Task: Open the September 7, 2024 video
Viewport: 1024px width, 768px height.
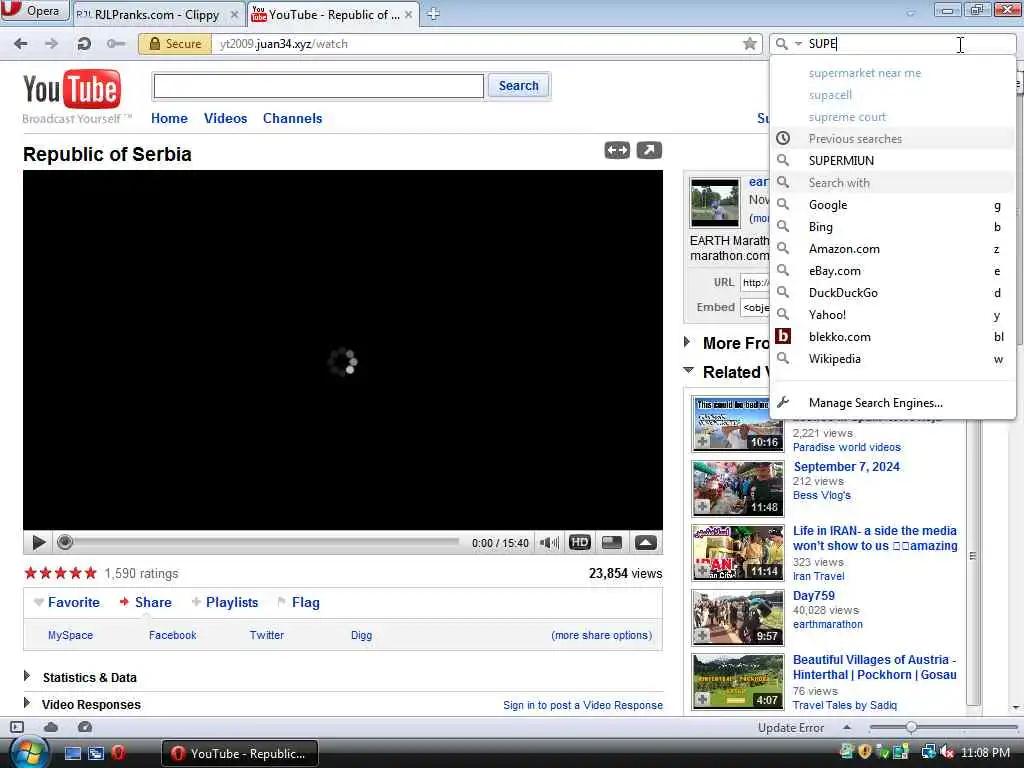Action: point(846,467)
